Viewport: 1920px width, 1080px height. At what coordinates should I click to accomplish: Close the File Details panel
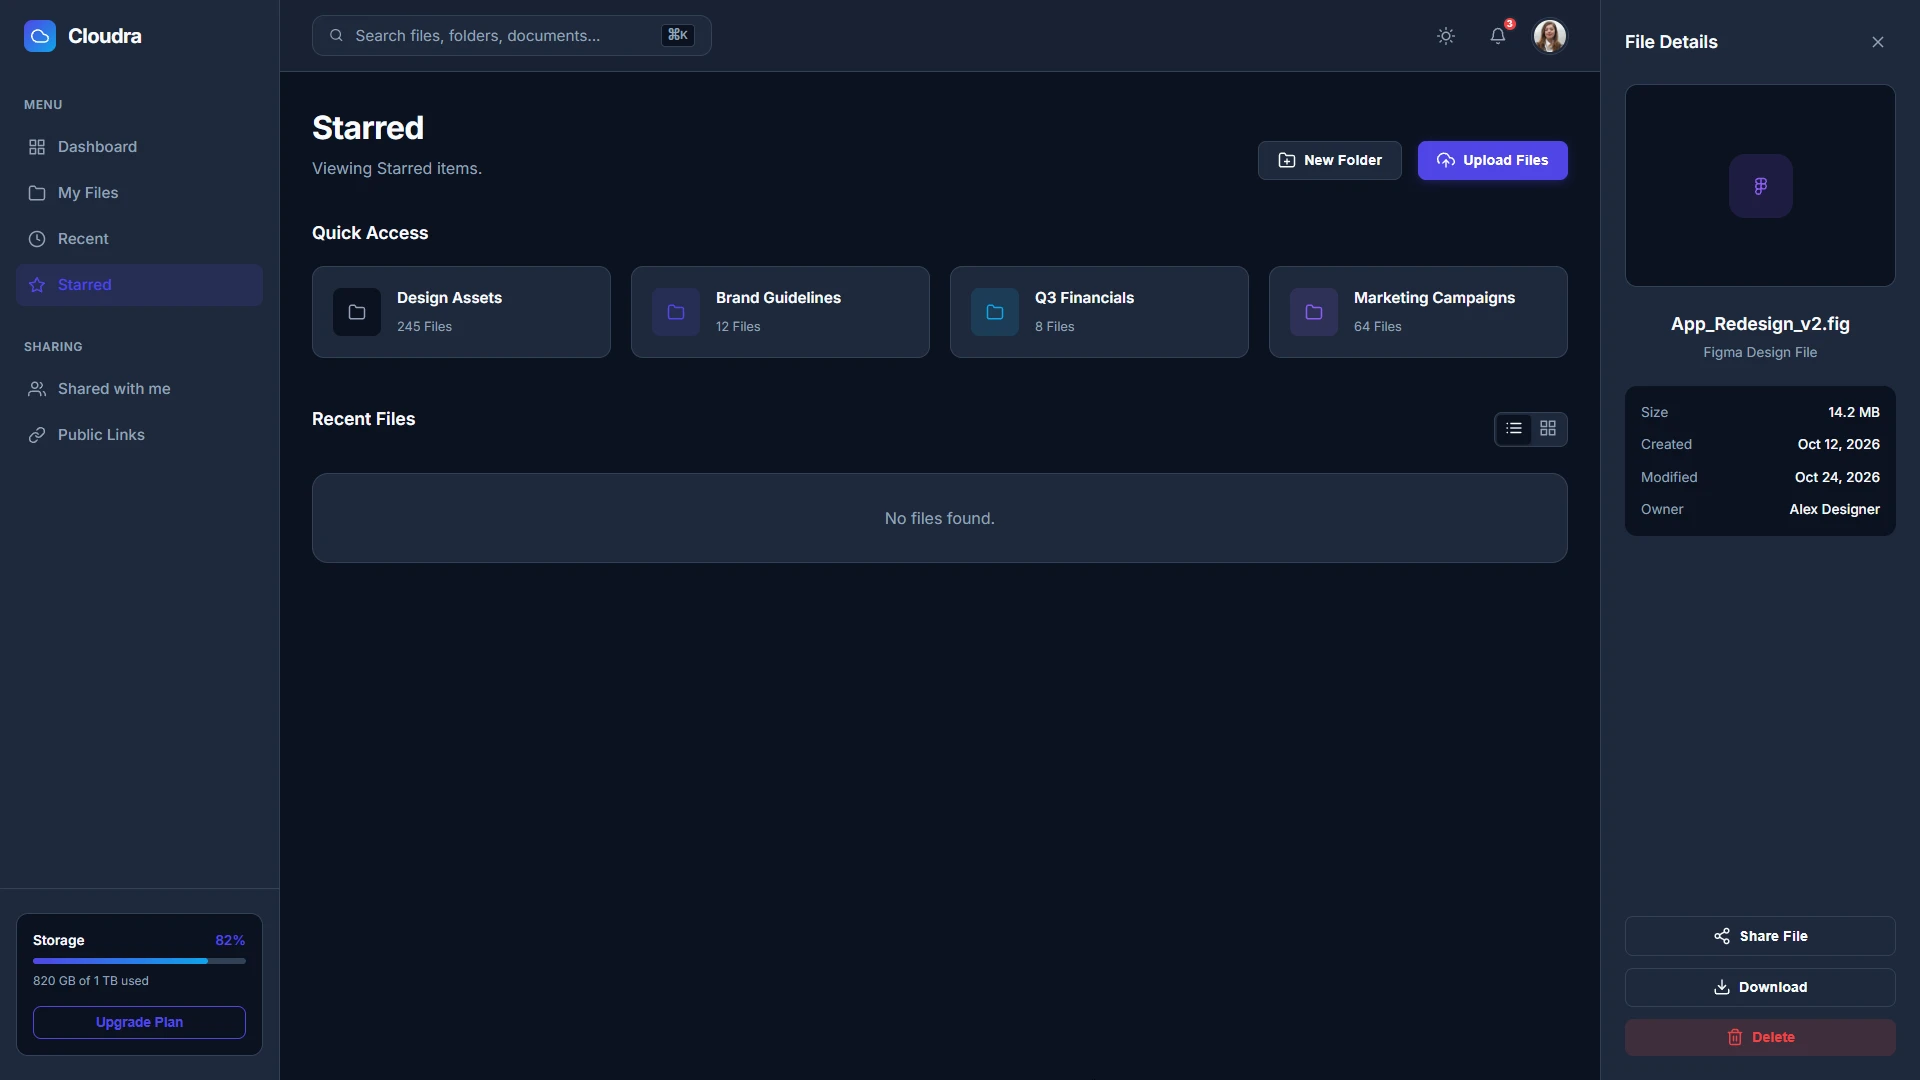point(1878,42)
